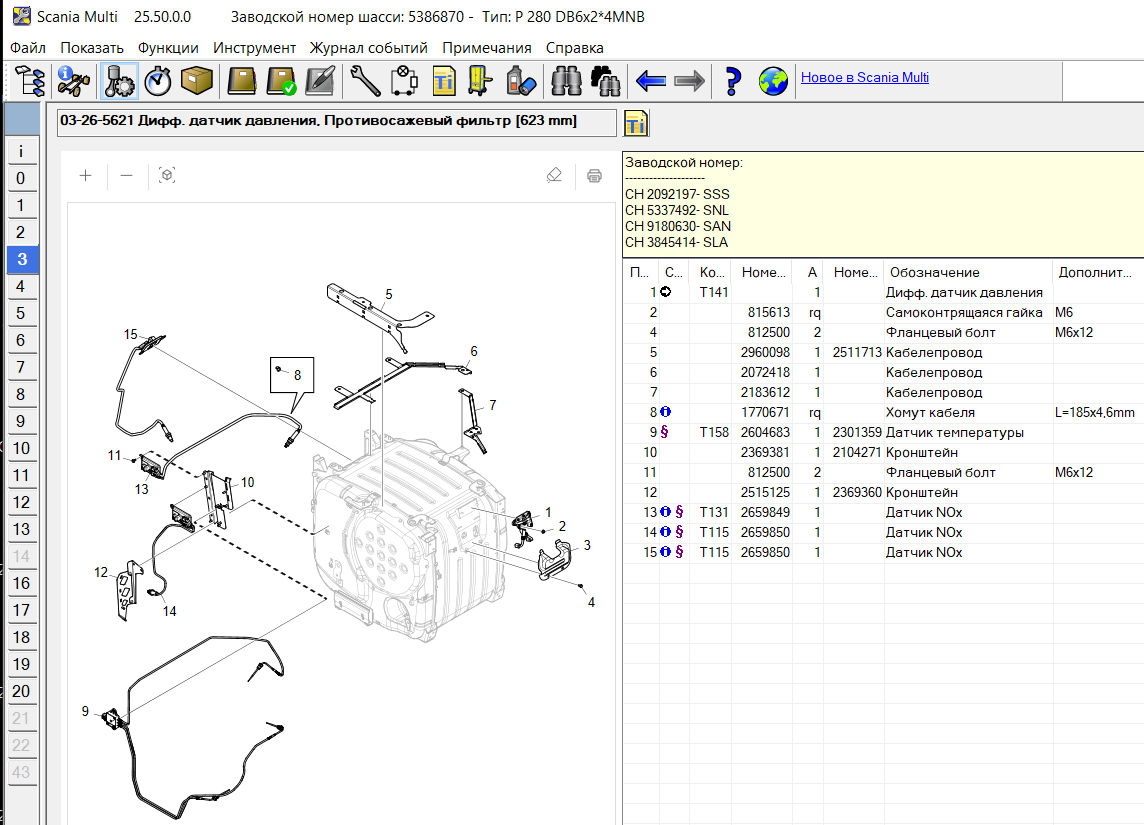Screen dimensions: 1144x825
Task: Select part number 2960098
Action: pyautogui.click(x=765, y=352)
